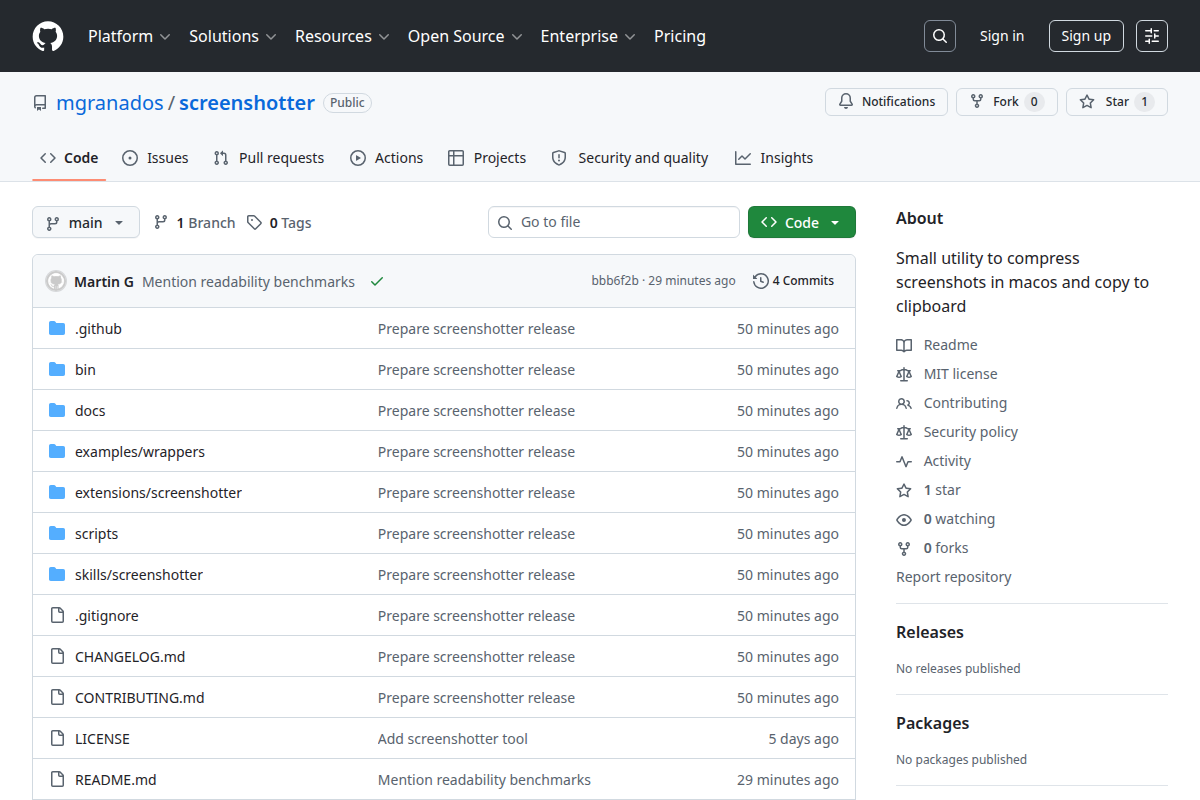Click the star icon next to 1 star
The height and width of the screenshot is (800, 1200).
904,490
